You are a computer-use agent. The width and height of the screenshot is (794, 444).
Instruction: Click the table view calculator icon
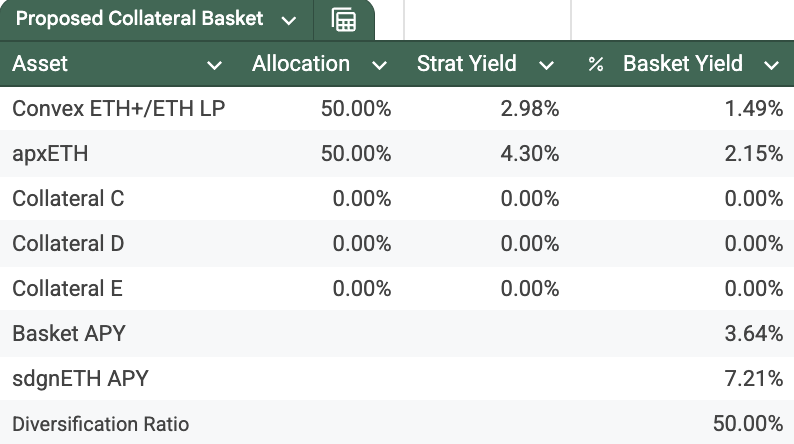coord(344,20)
